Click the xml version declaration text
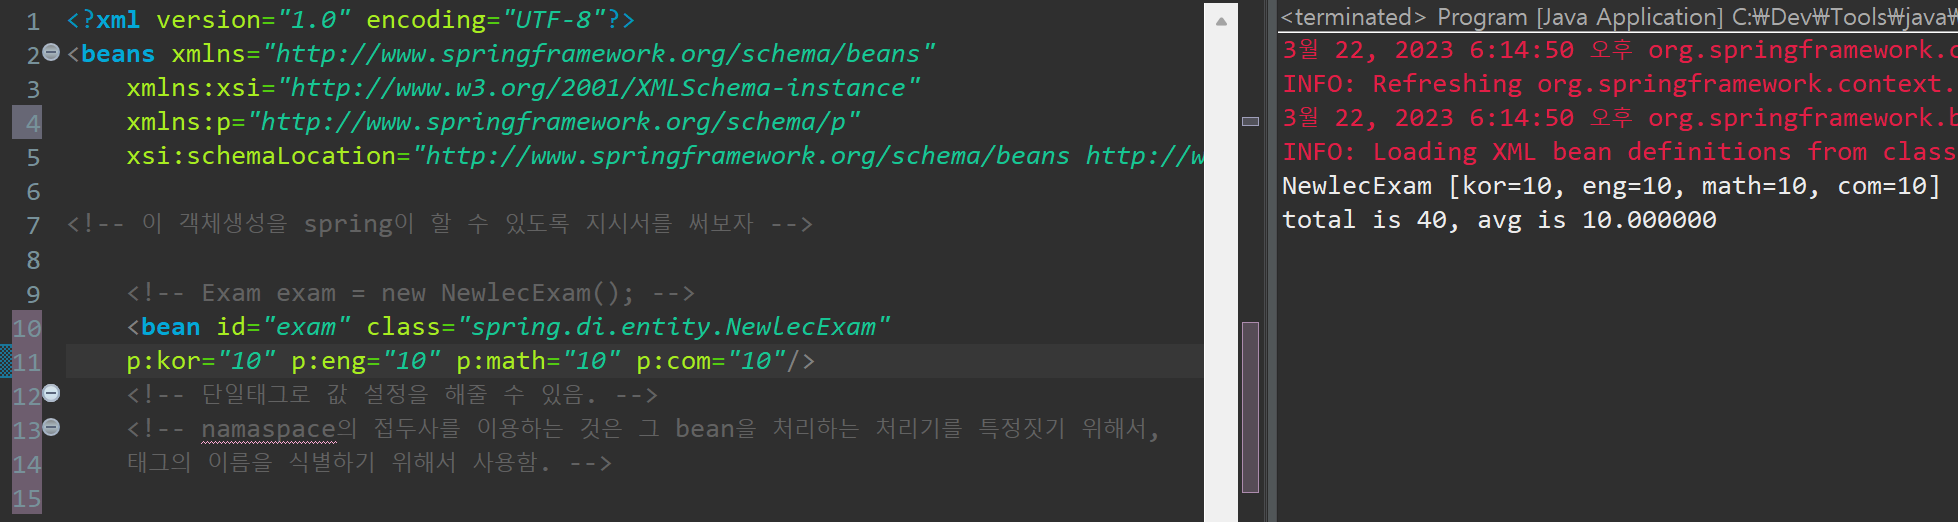This screenshot has height=522, width=1958. [350, 20]
